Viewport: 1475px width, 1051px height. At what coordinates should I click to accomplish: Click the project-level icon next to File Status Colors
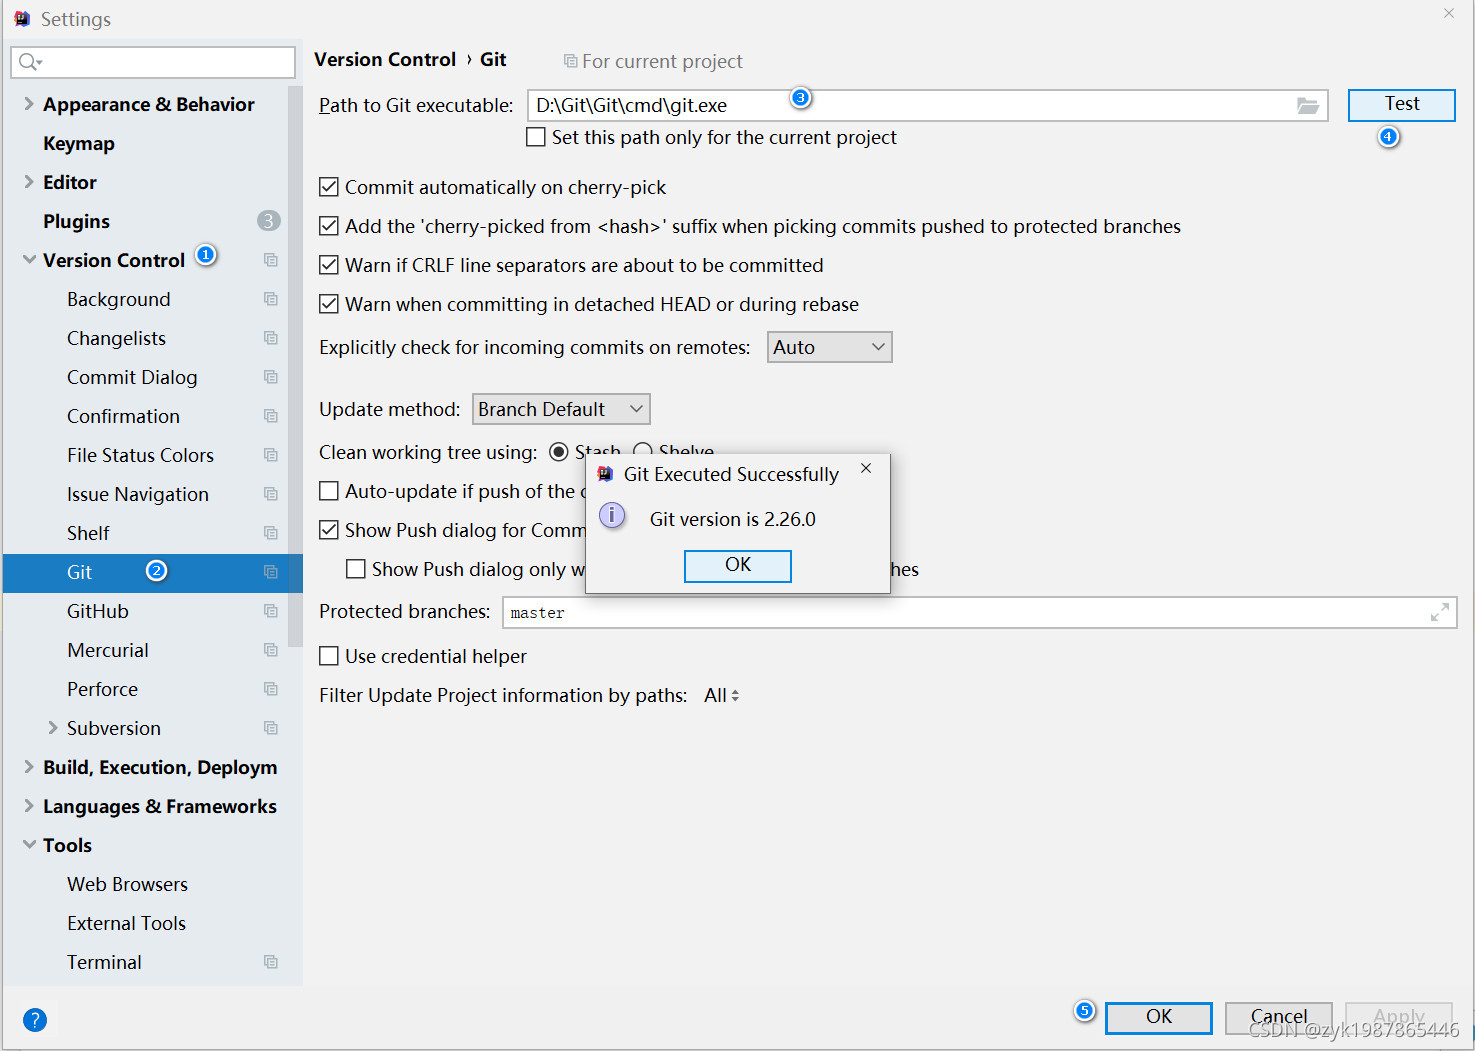[x=271, y=455]
